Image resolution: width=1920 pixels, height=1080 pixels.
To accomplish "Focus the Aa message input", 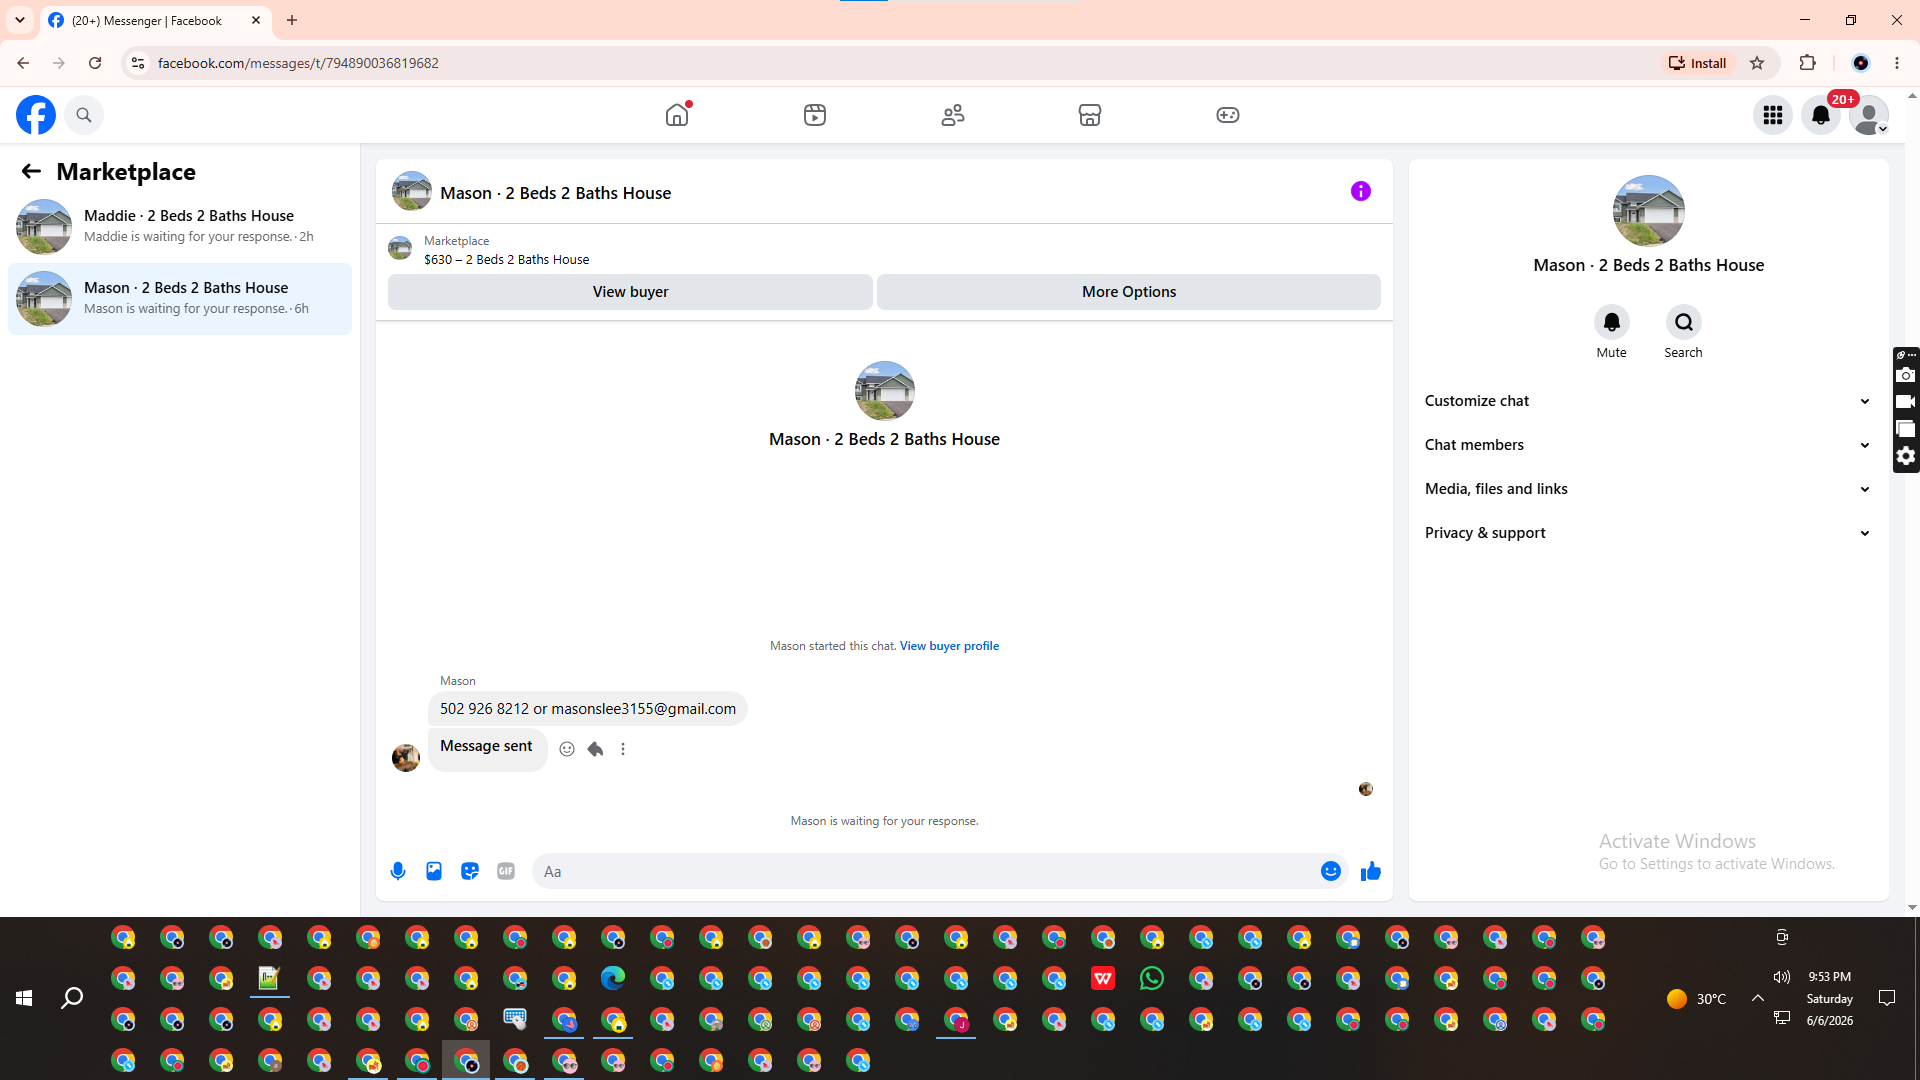I will pos(925,872).
